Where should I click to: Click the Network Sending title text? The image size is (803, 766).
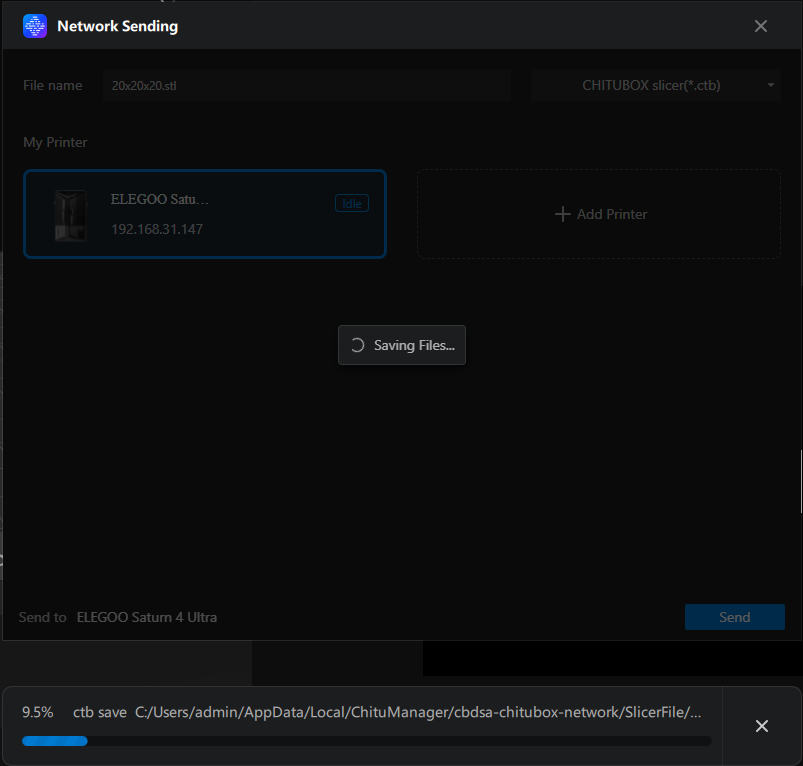[x=118, y=26]
